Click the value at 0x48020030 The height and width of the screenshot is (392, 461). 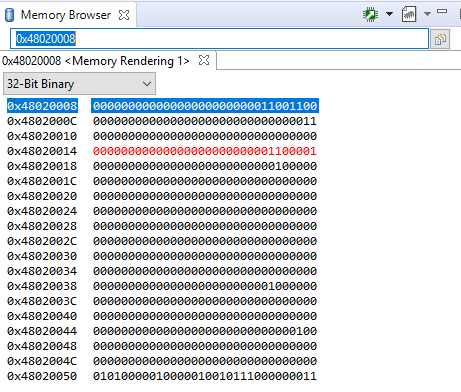205,256
